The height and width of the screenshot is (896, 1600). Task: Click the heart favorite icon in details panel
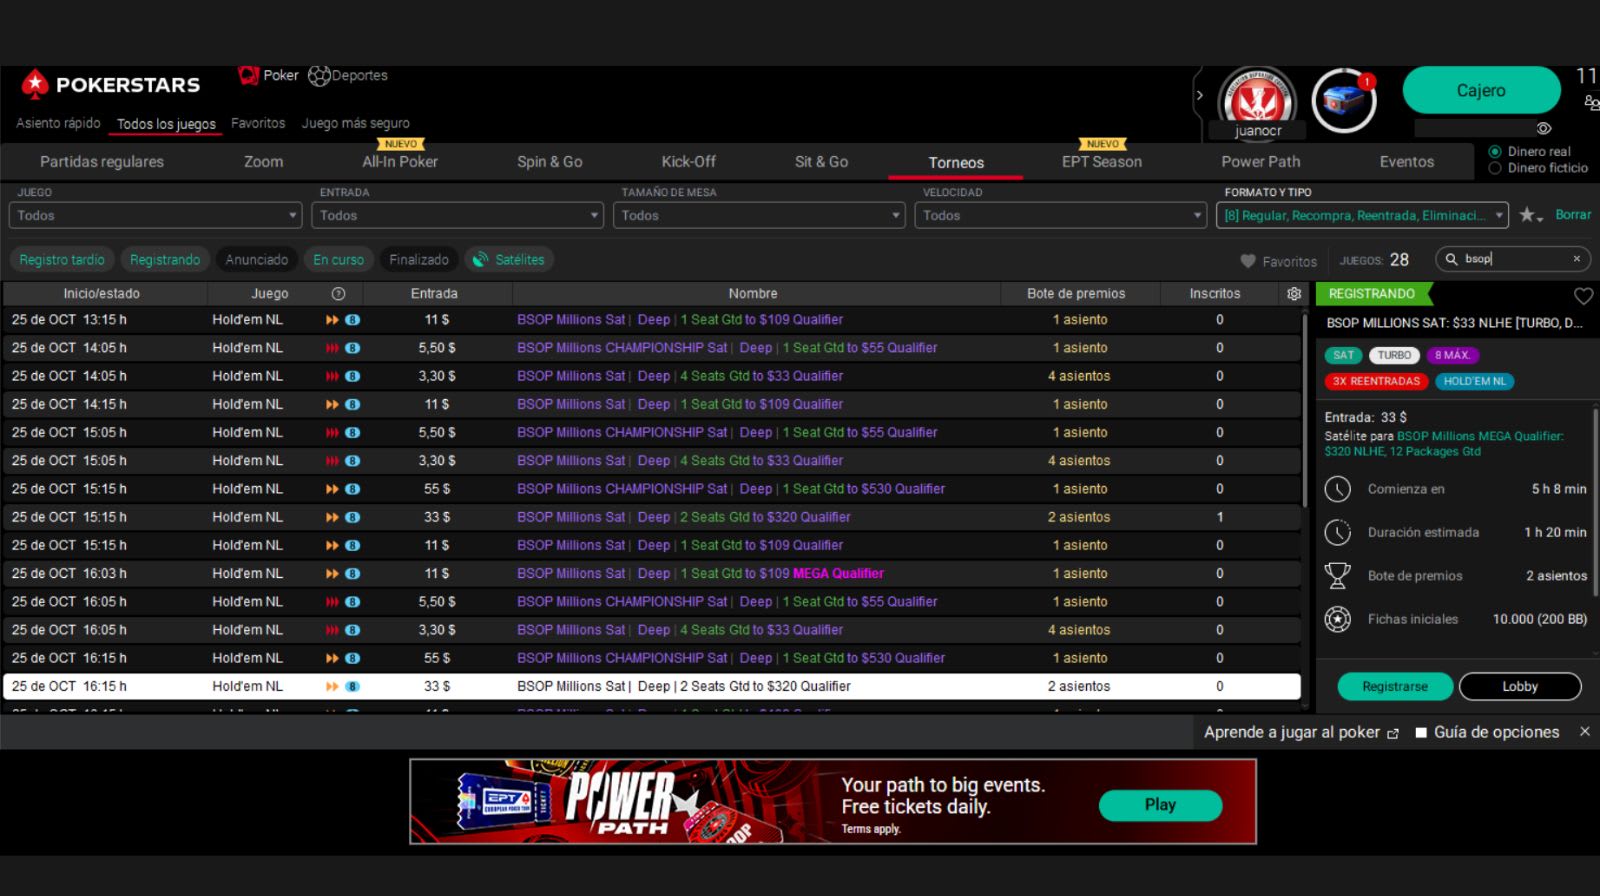coord(1583,296)
